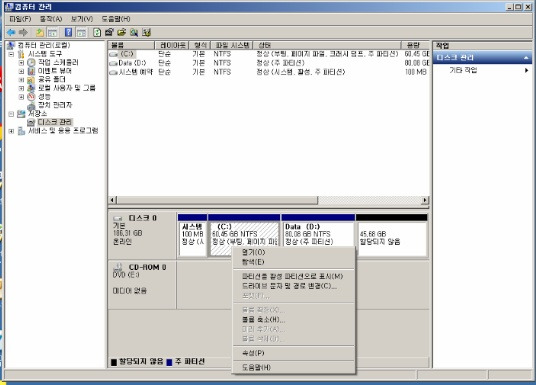Image resolution: width=536 pixels, height=385 pixels.
Task: Sort by the 상태 column header
Action: coord(326,45)
